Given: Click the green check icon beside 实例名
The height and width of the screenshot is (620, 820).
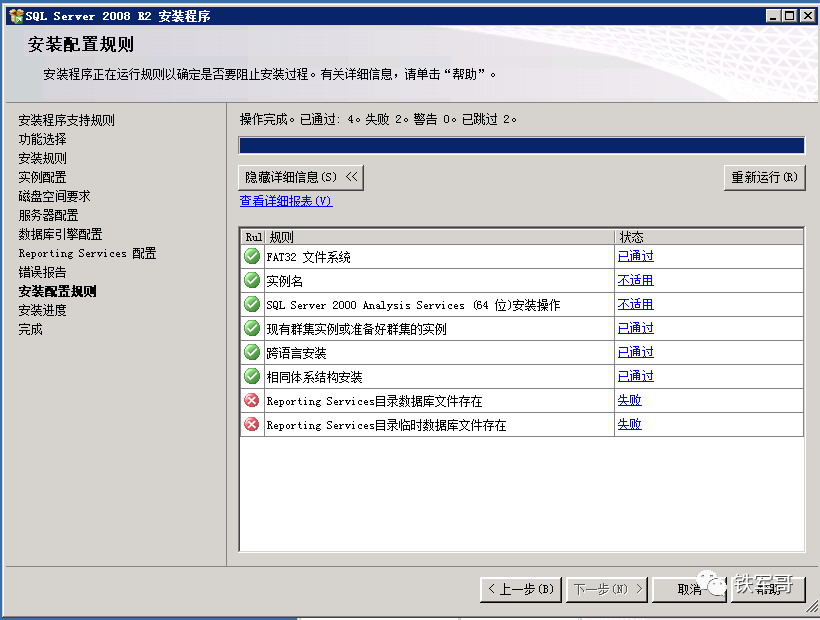Looking at the screenshot, I should (x=252, y=281).
